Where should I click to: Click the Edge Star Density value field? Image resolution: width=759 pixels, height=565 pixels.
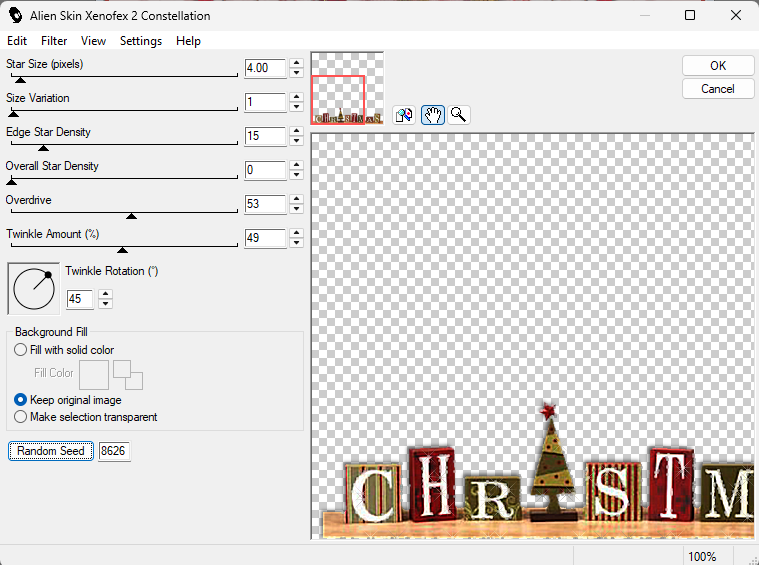265,136
